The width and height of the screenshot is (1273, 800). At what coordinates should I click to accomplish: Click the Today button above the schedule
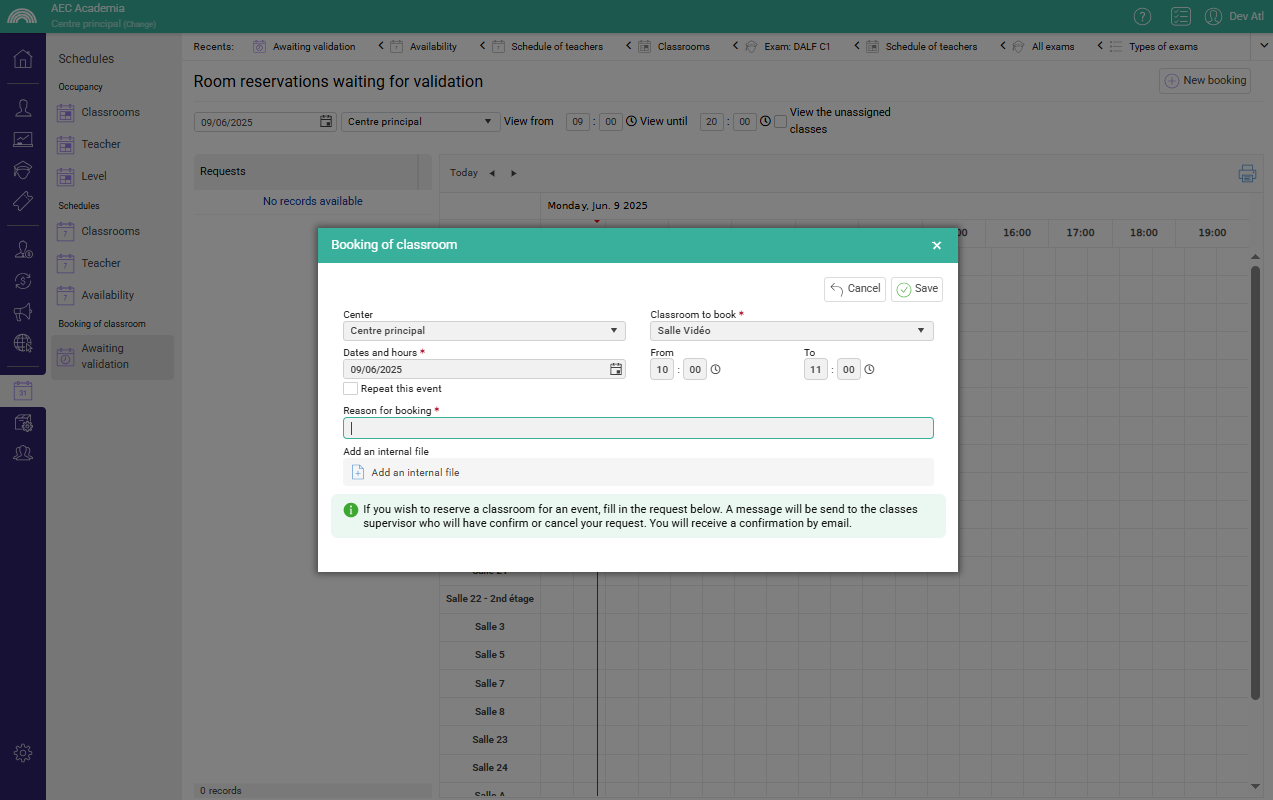[464, 173]
